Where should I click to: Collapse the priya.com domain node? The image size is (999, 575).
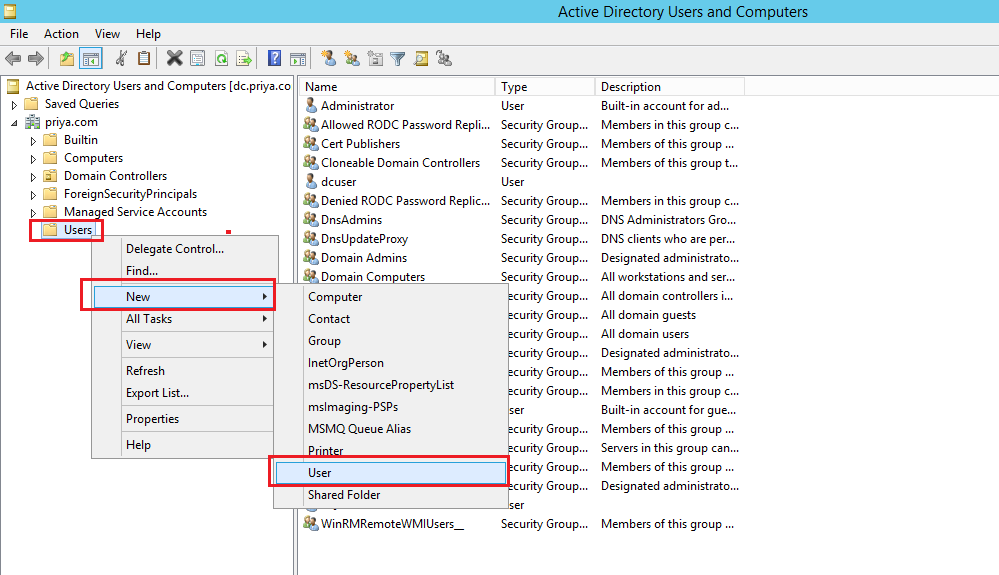pyautogui.click(x=14, y=123)
